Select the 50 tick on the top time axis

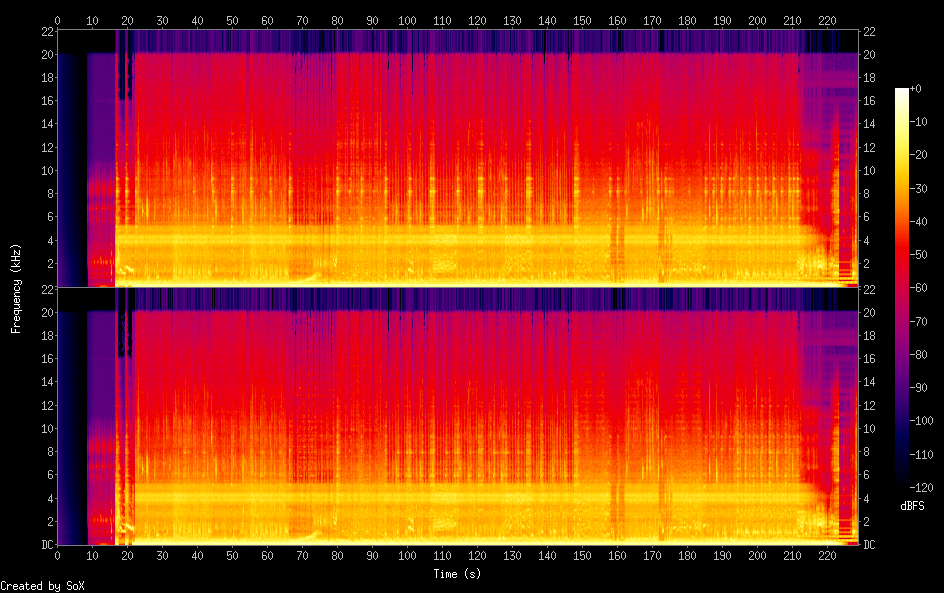point(232,20)
